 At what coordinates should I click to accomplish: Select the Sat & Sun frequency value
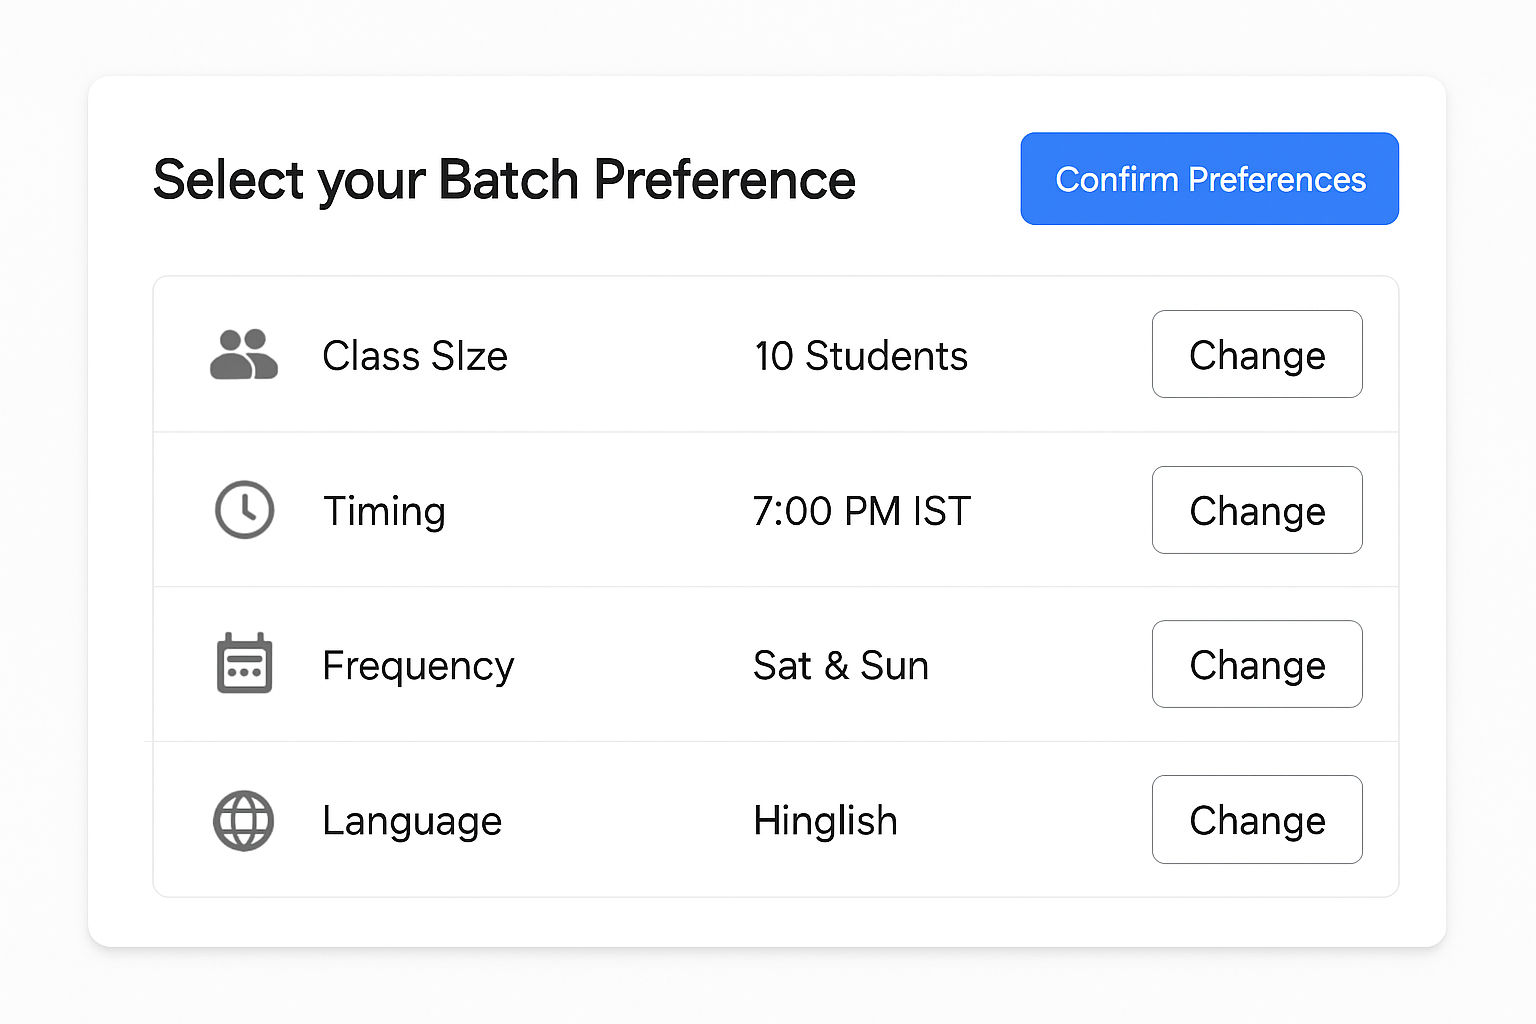click(x=841, y=664)
